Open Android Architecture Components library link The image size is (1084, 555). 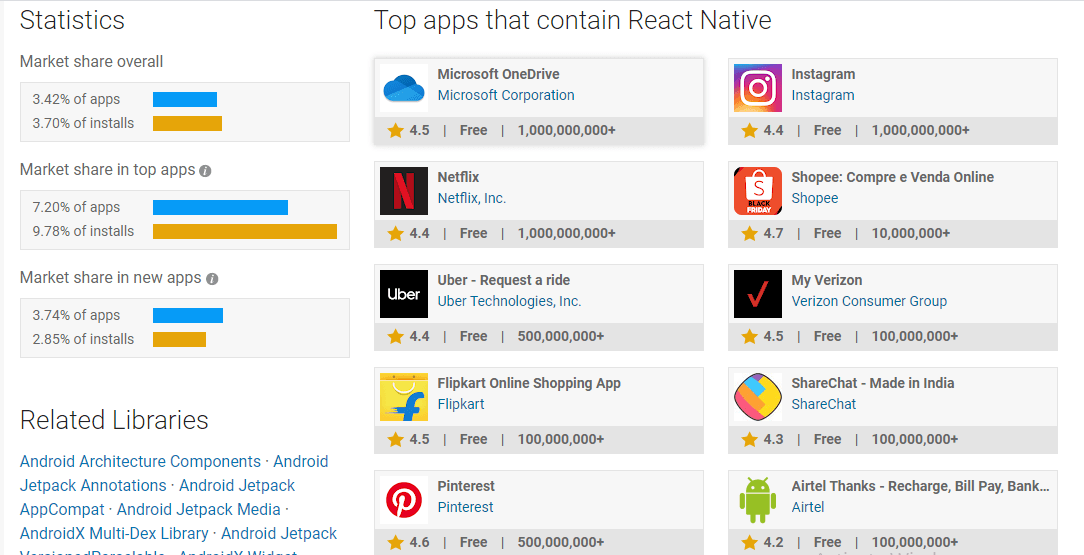[x=140, y=462]
